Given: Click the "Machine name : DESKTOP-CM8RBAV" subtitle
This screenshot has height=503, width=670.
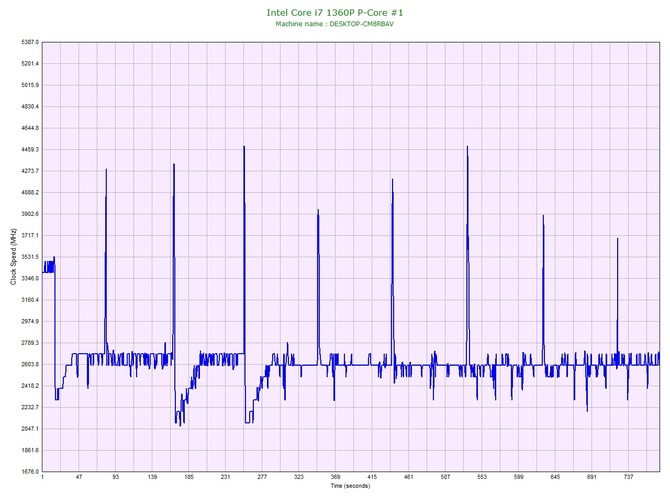Looking at the screenshot, I should coord(335,24).
